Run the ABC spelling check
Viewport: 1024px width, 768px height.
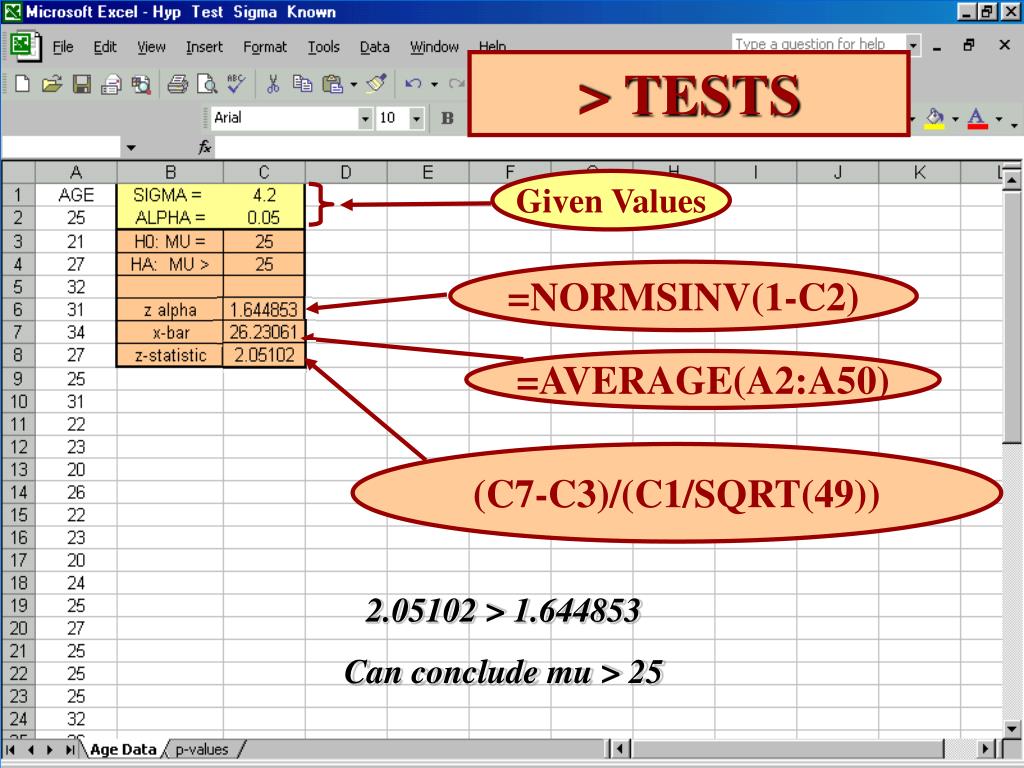click(236, 84)
